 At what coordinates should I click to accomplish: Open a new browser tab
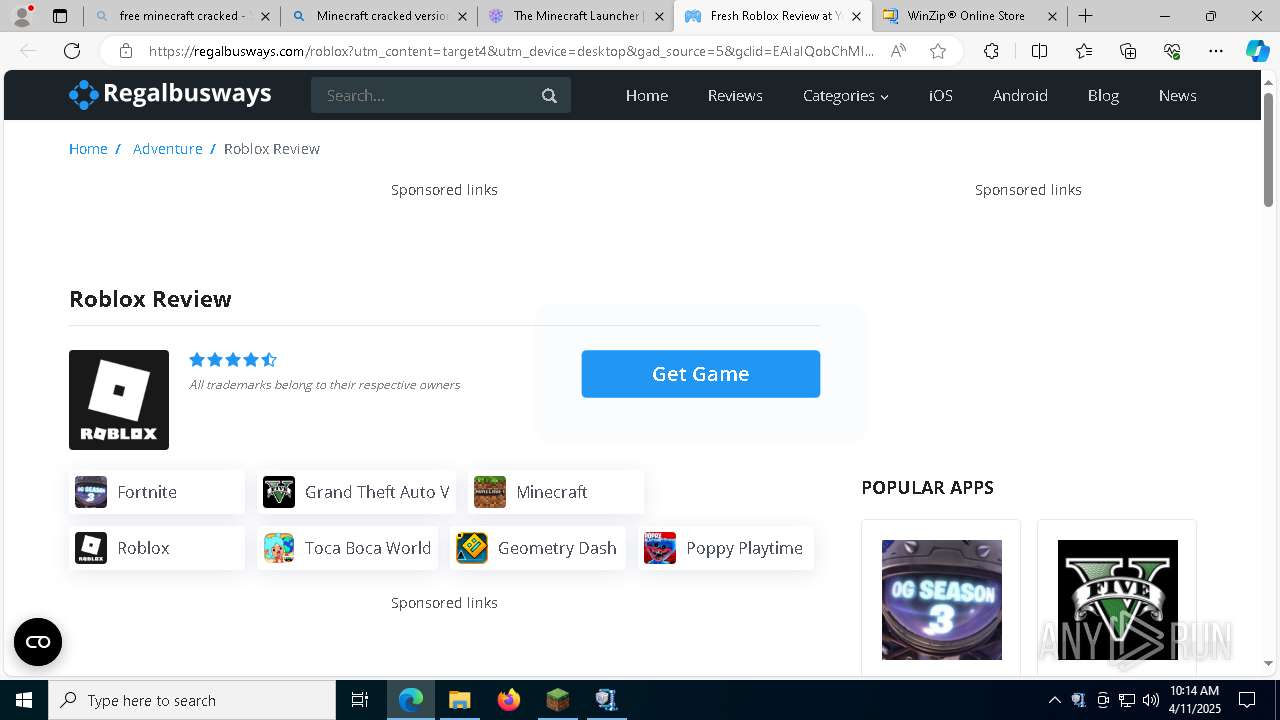(1085, 16)
